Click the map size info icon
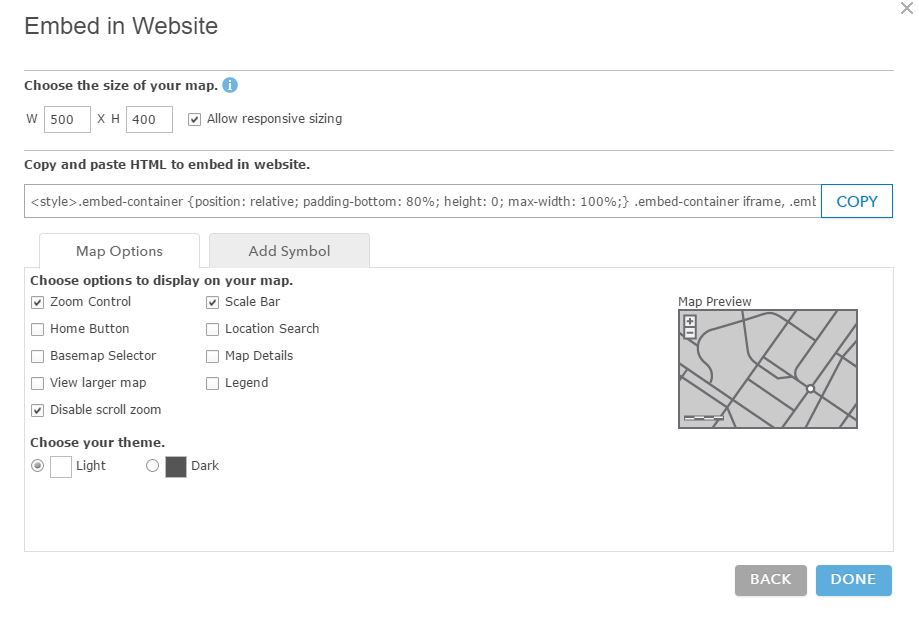This screenshot has width=919, height=626. (229, 85)
